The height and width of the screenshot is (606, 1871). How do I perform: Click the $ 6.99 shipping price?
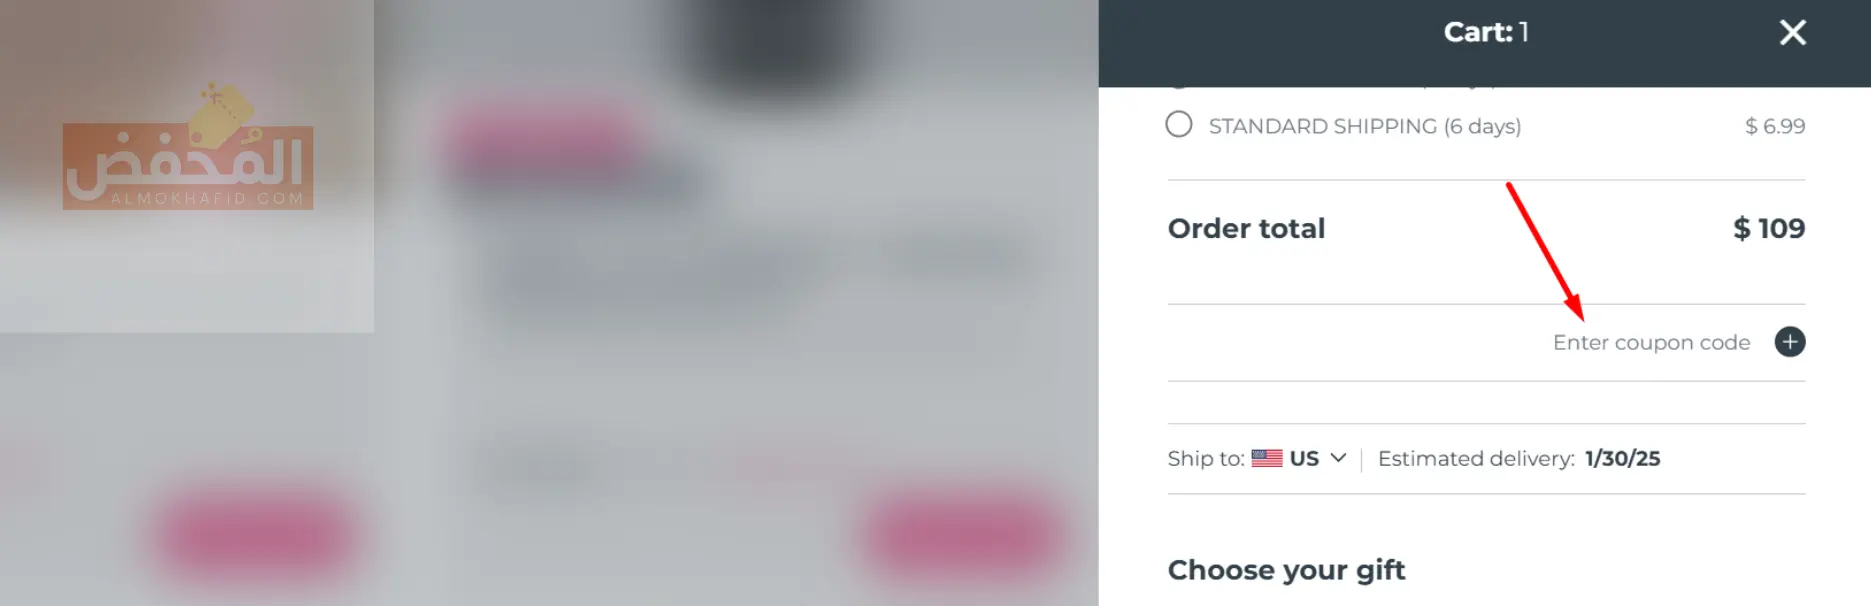[x=1774, y=126]
